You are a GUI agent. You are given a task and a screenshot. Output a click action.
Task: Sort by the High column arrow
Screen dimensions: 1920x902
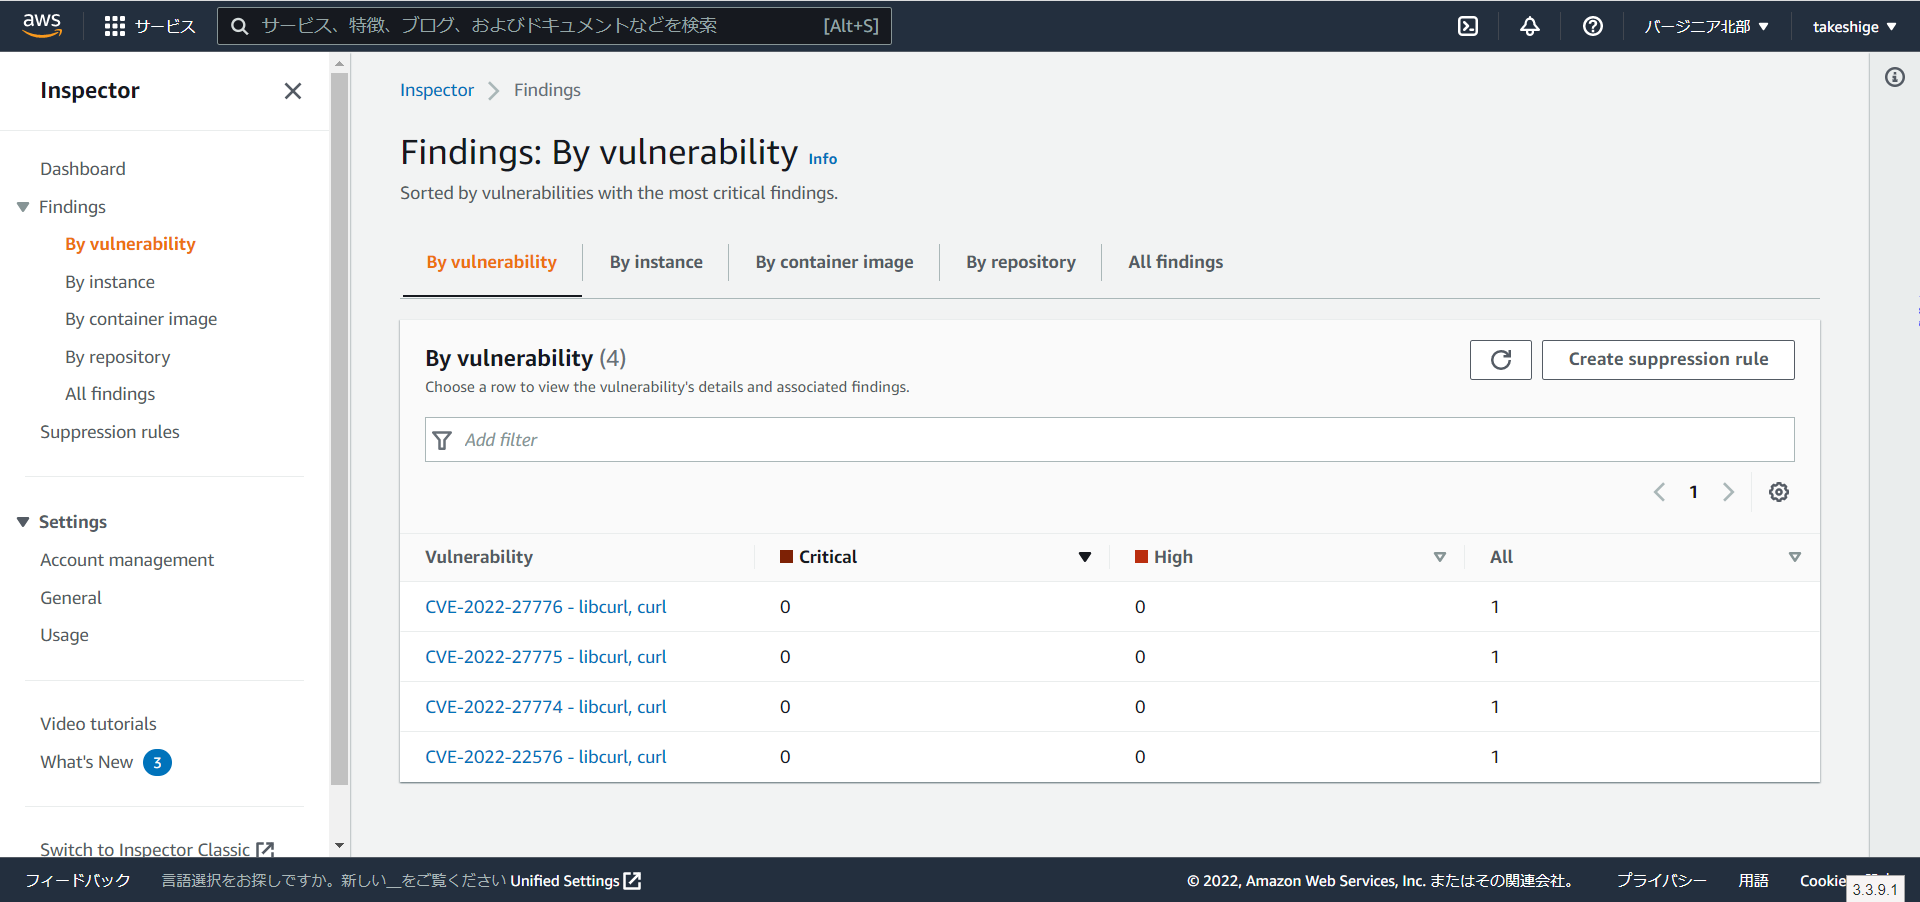(x=1440, y=557)
